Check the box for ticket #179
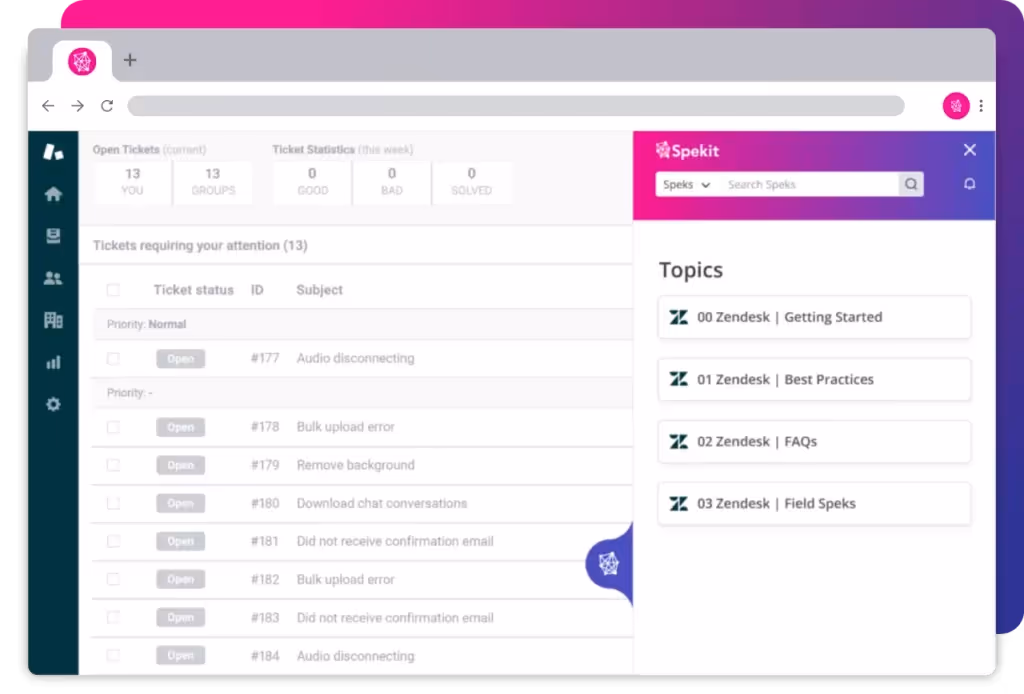Viewport: 1024px width, 694px height. point(113,465)
